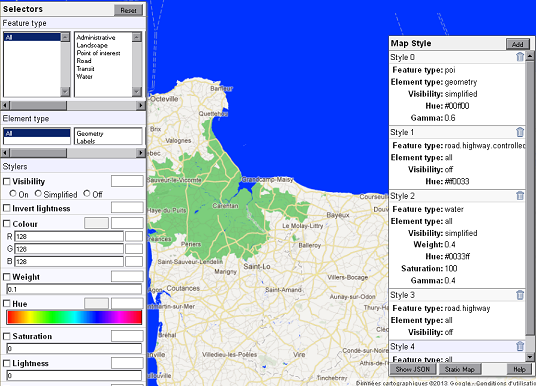Click Feature type horizontal scroll right arrow

click(x=140, y=105)
